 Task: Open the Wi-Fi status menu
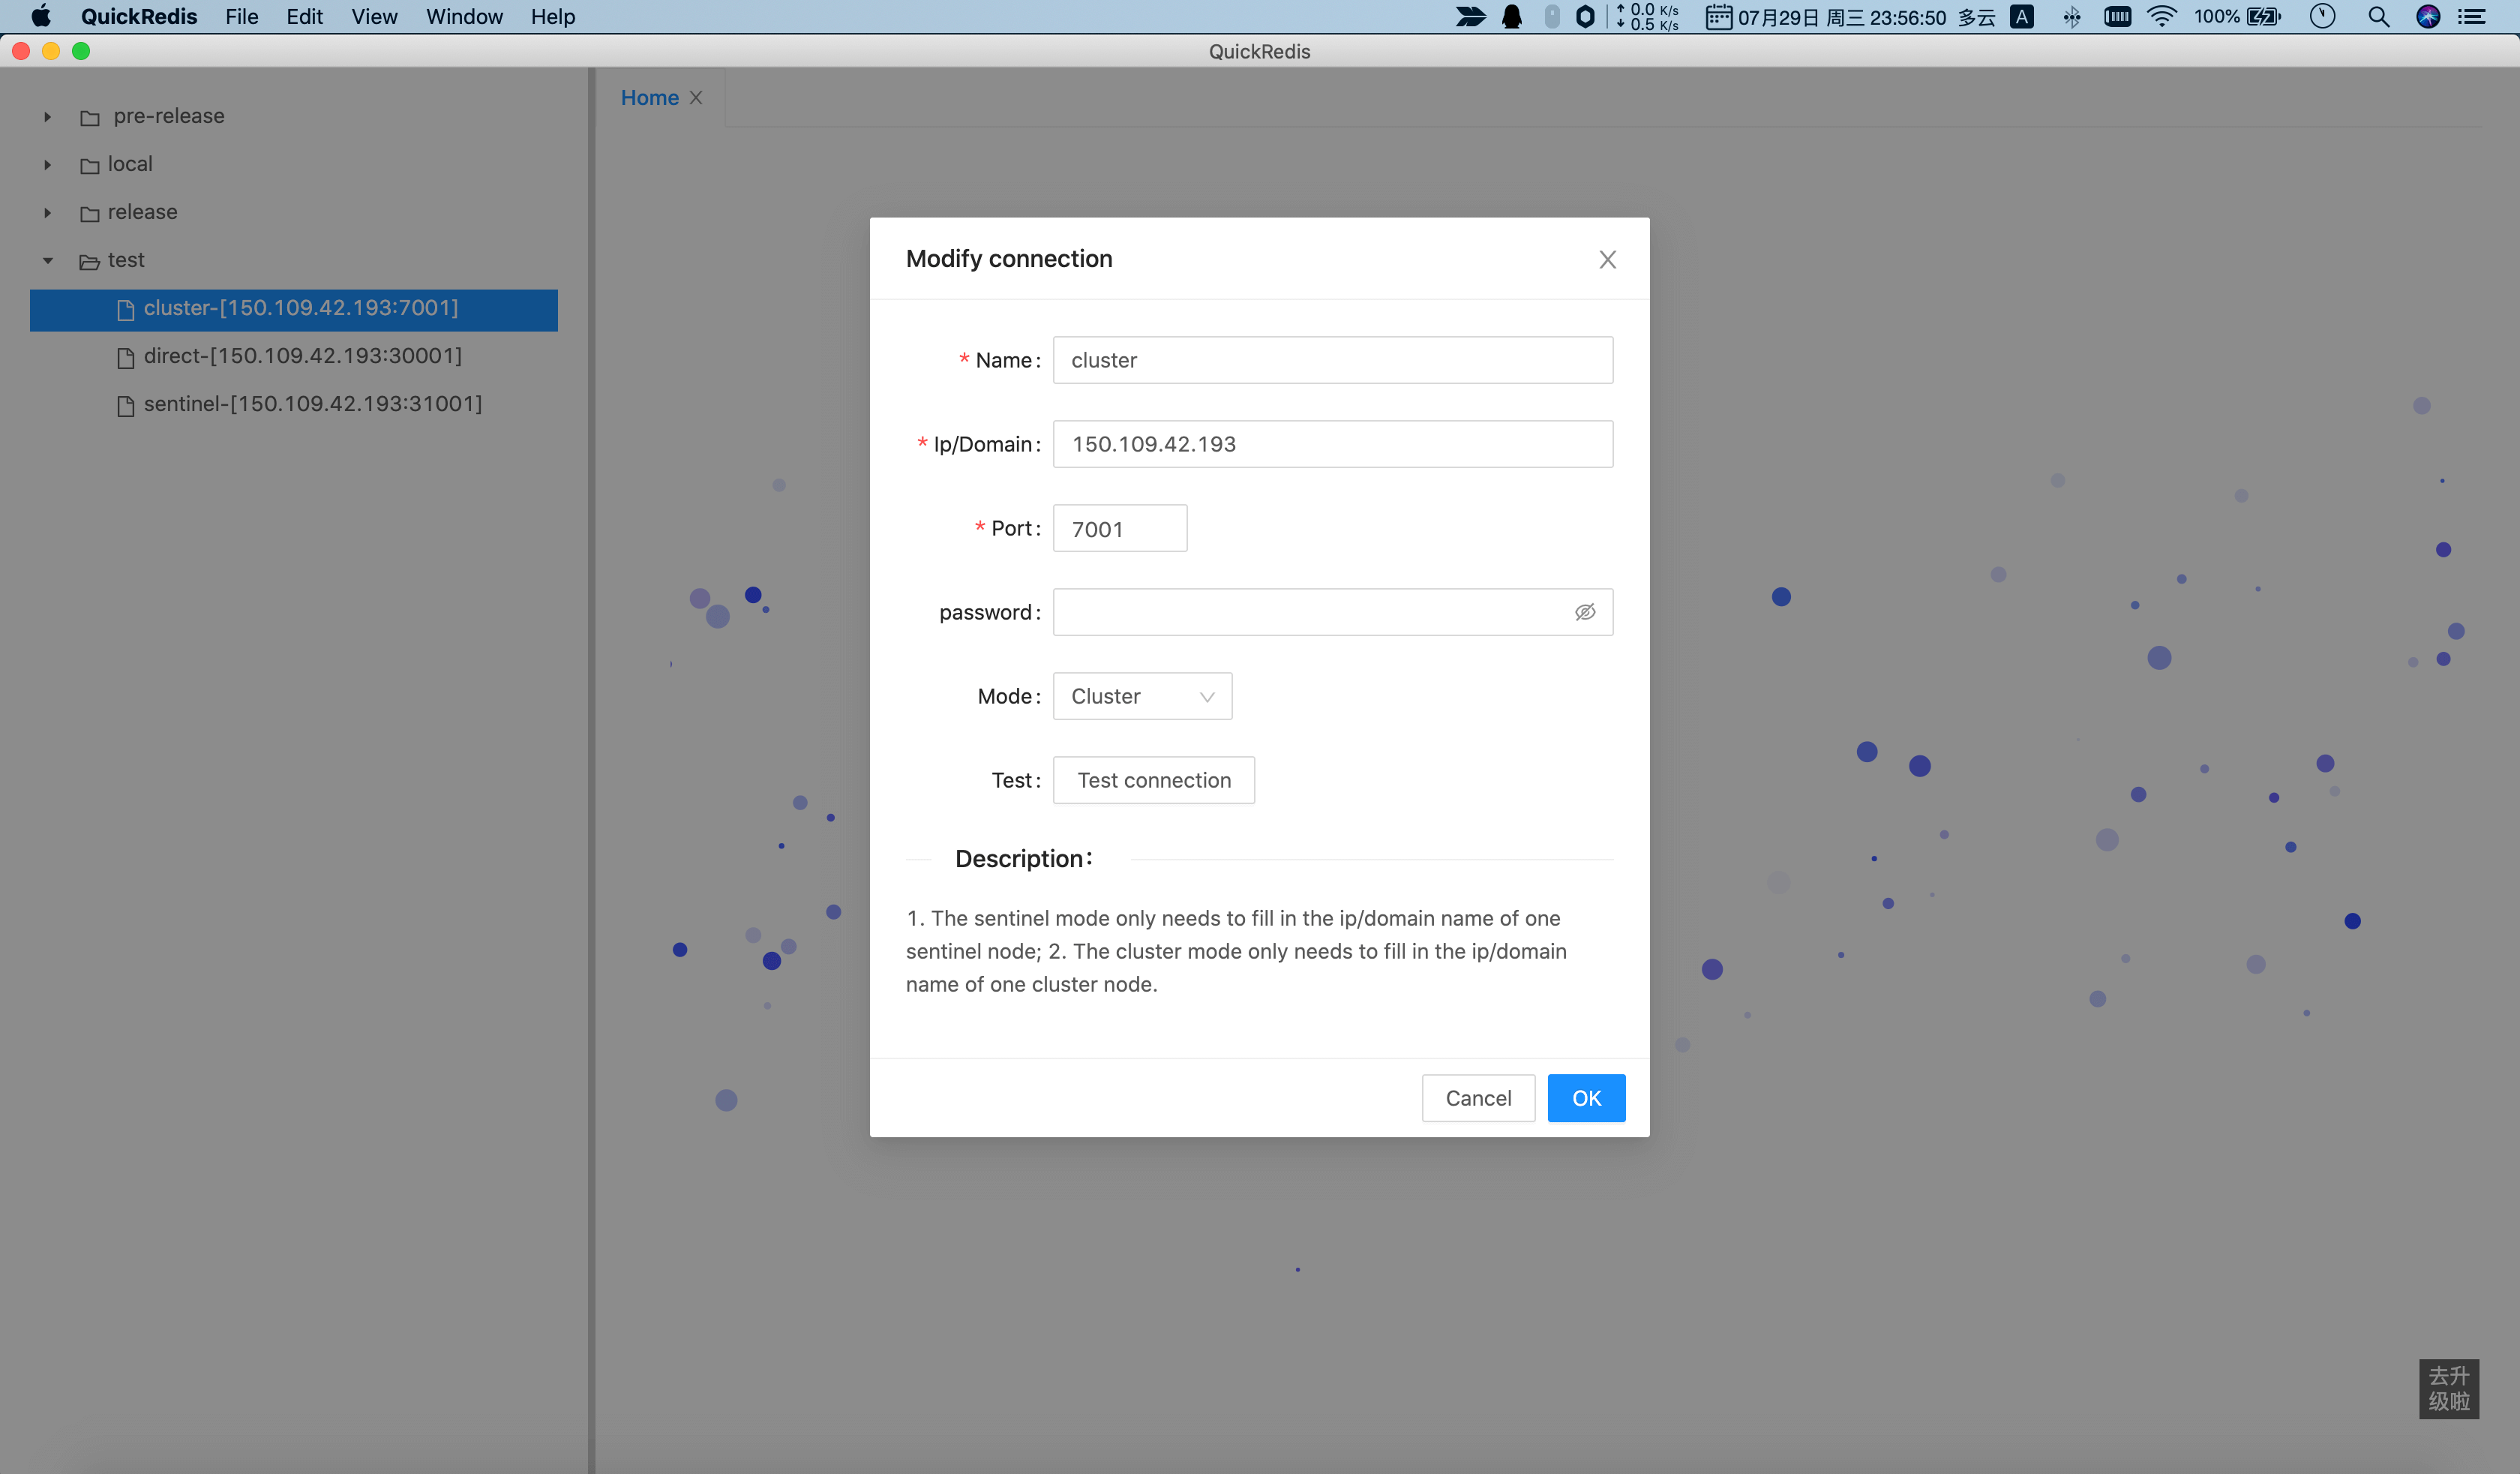point(2161,17)
